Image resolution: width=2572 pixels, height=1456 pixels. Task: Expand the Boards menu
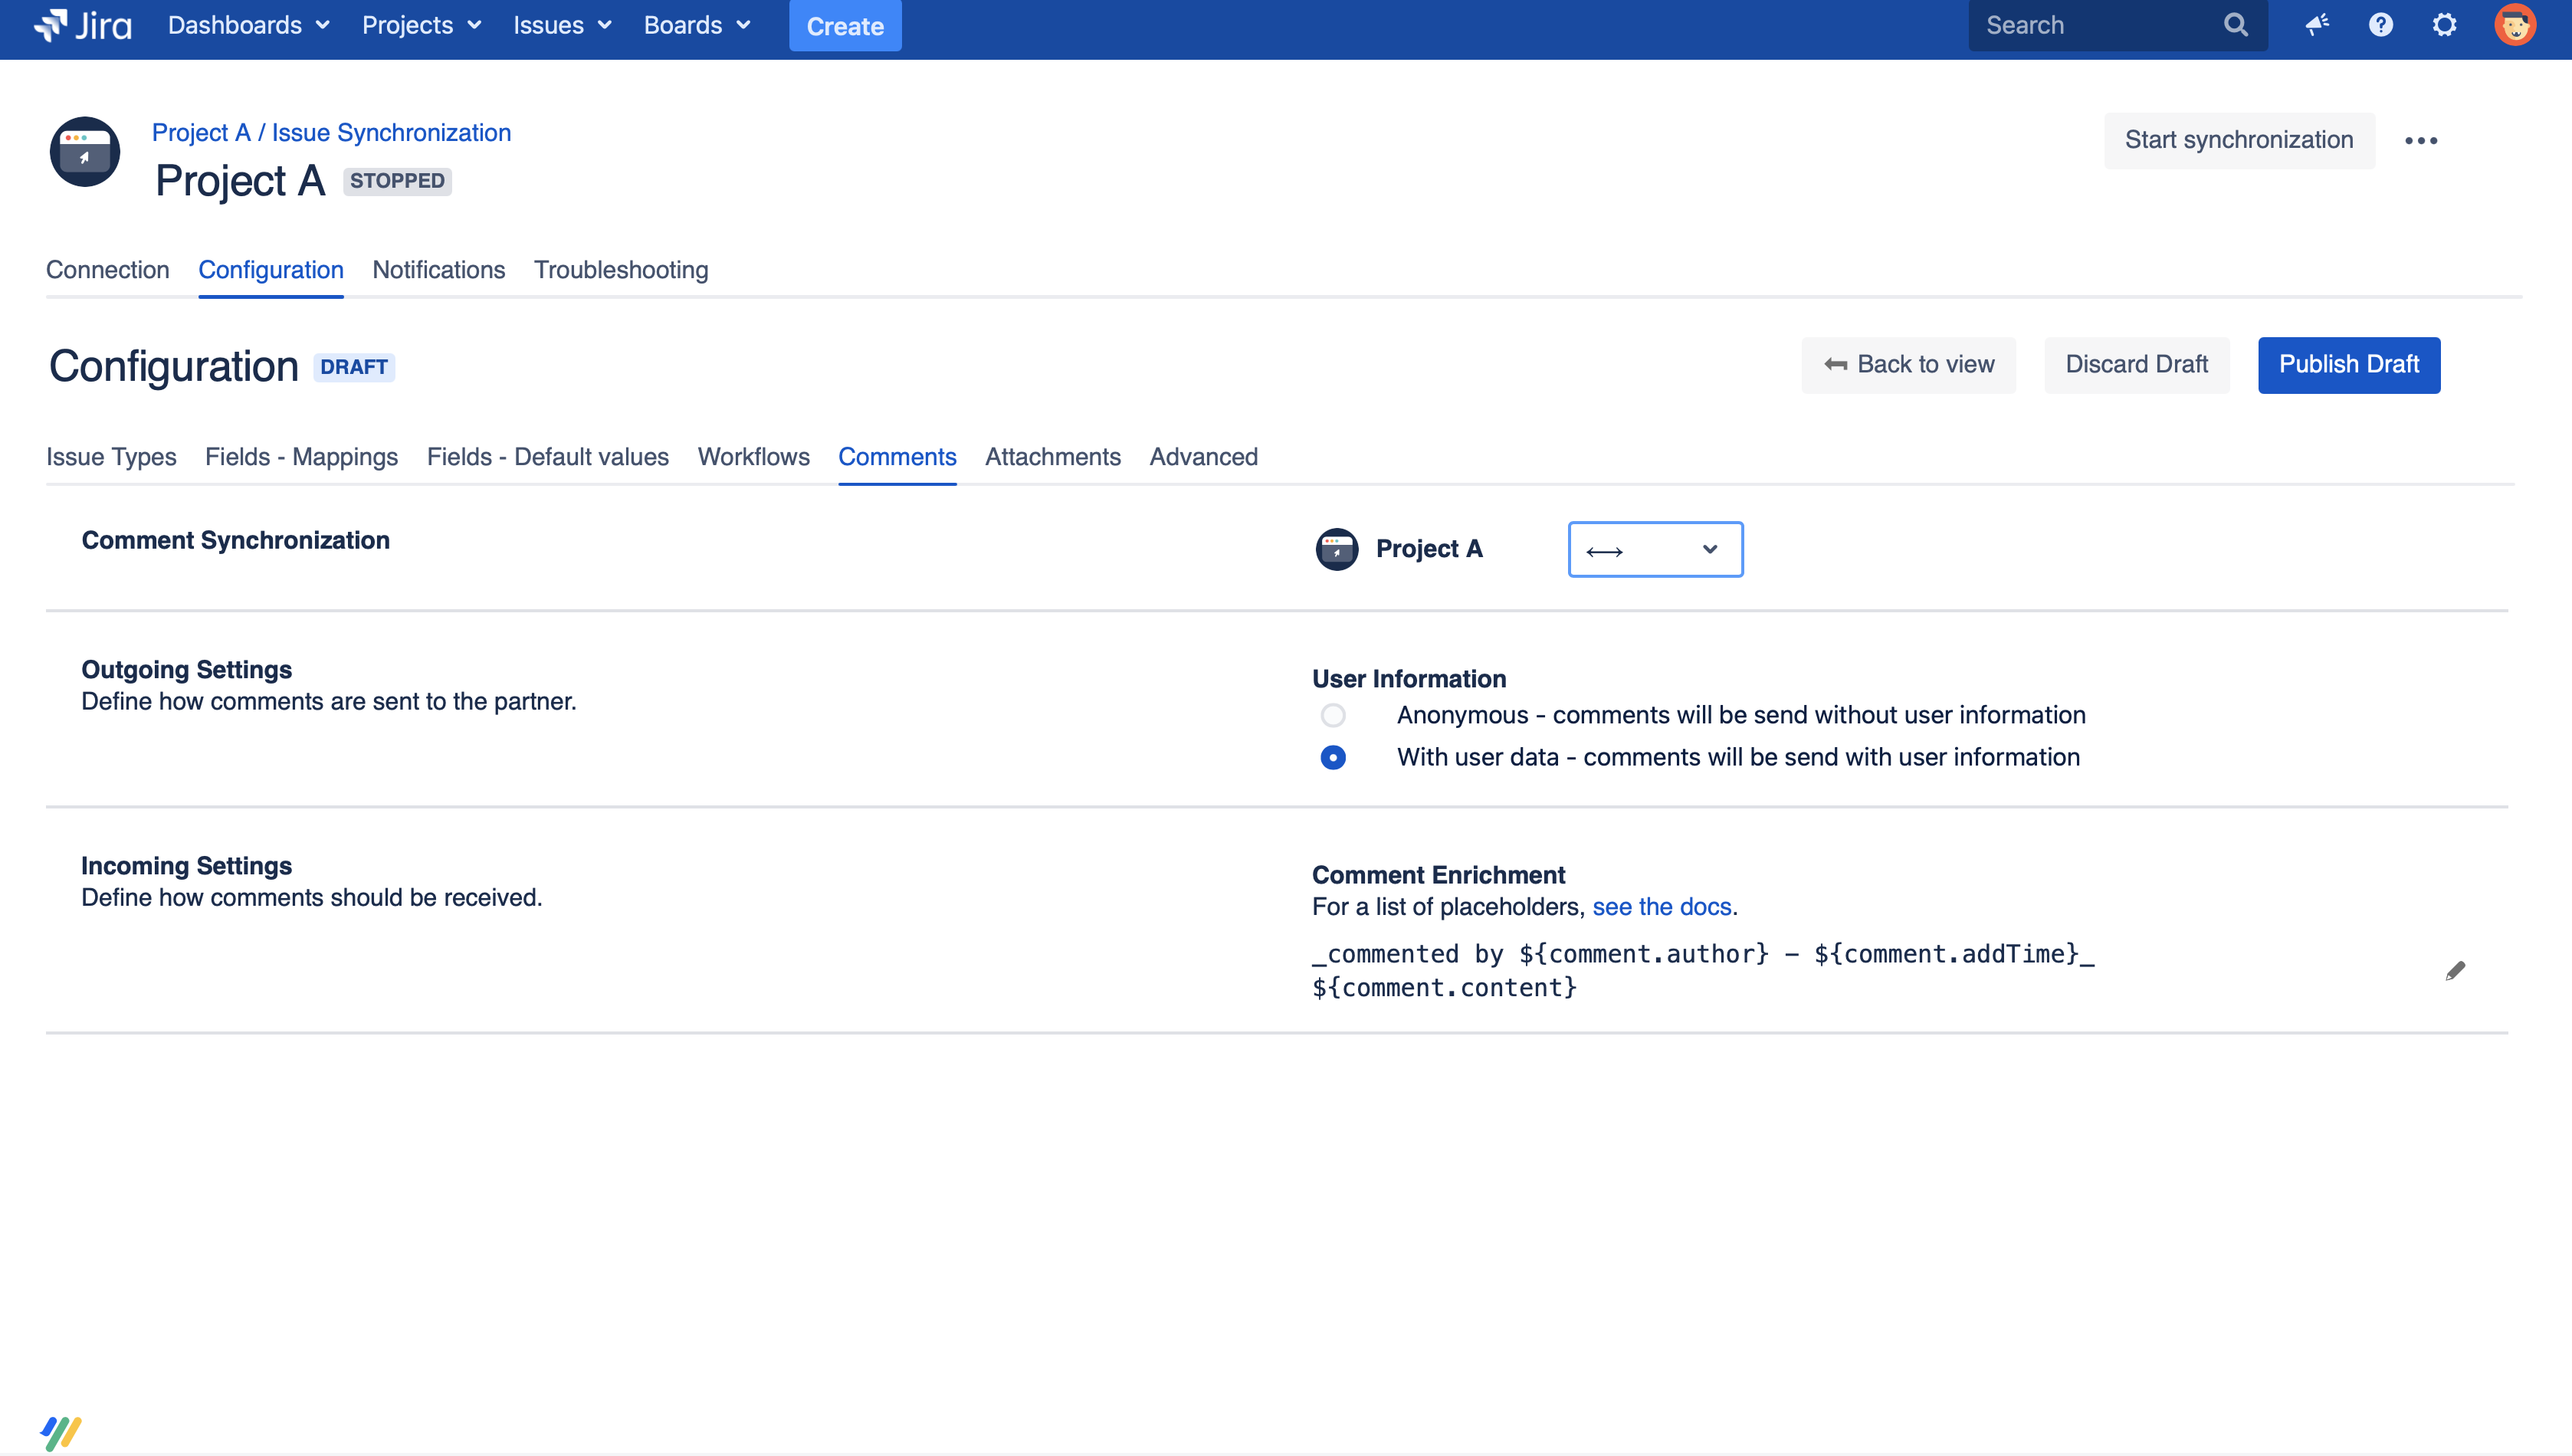[697, 25]
